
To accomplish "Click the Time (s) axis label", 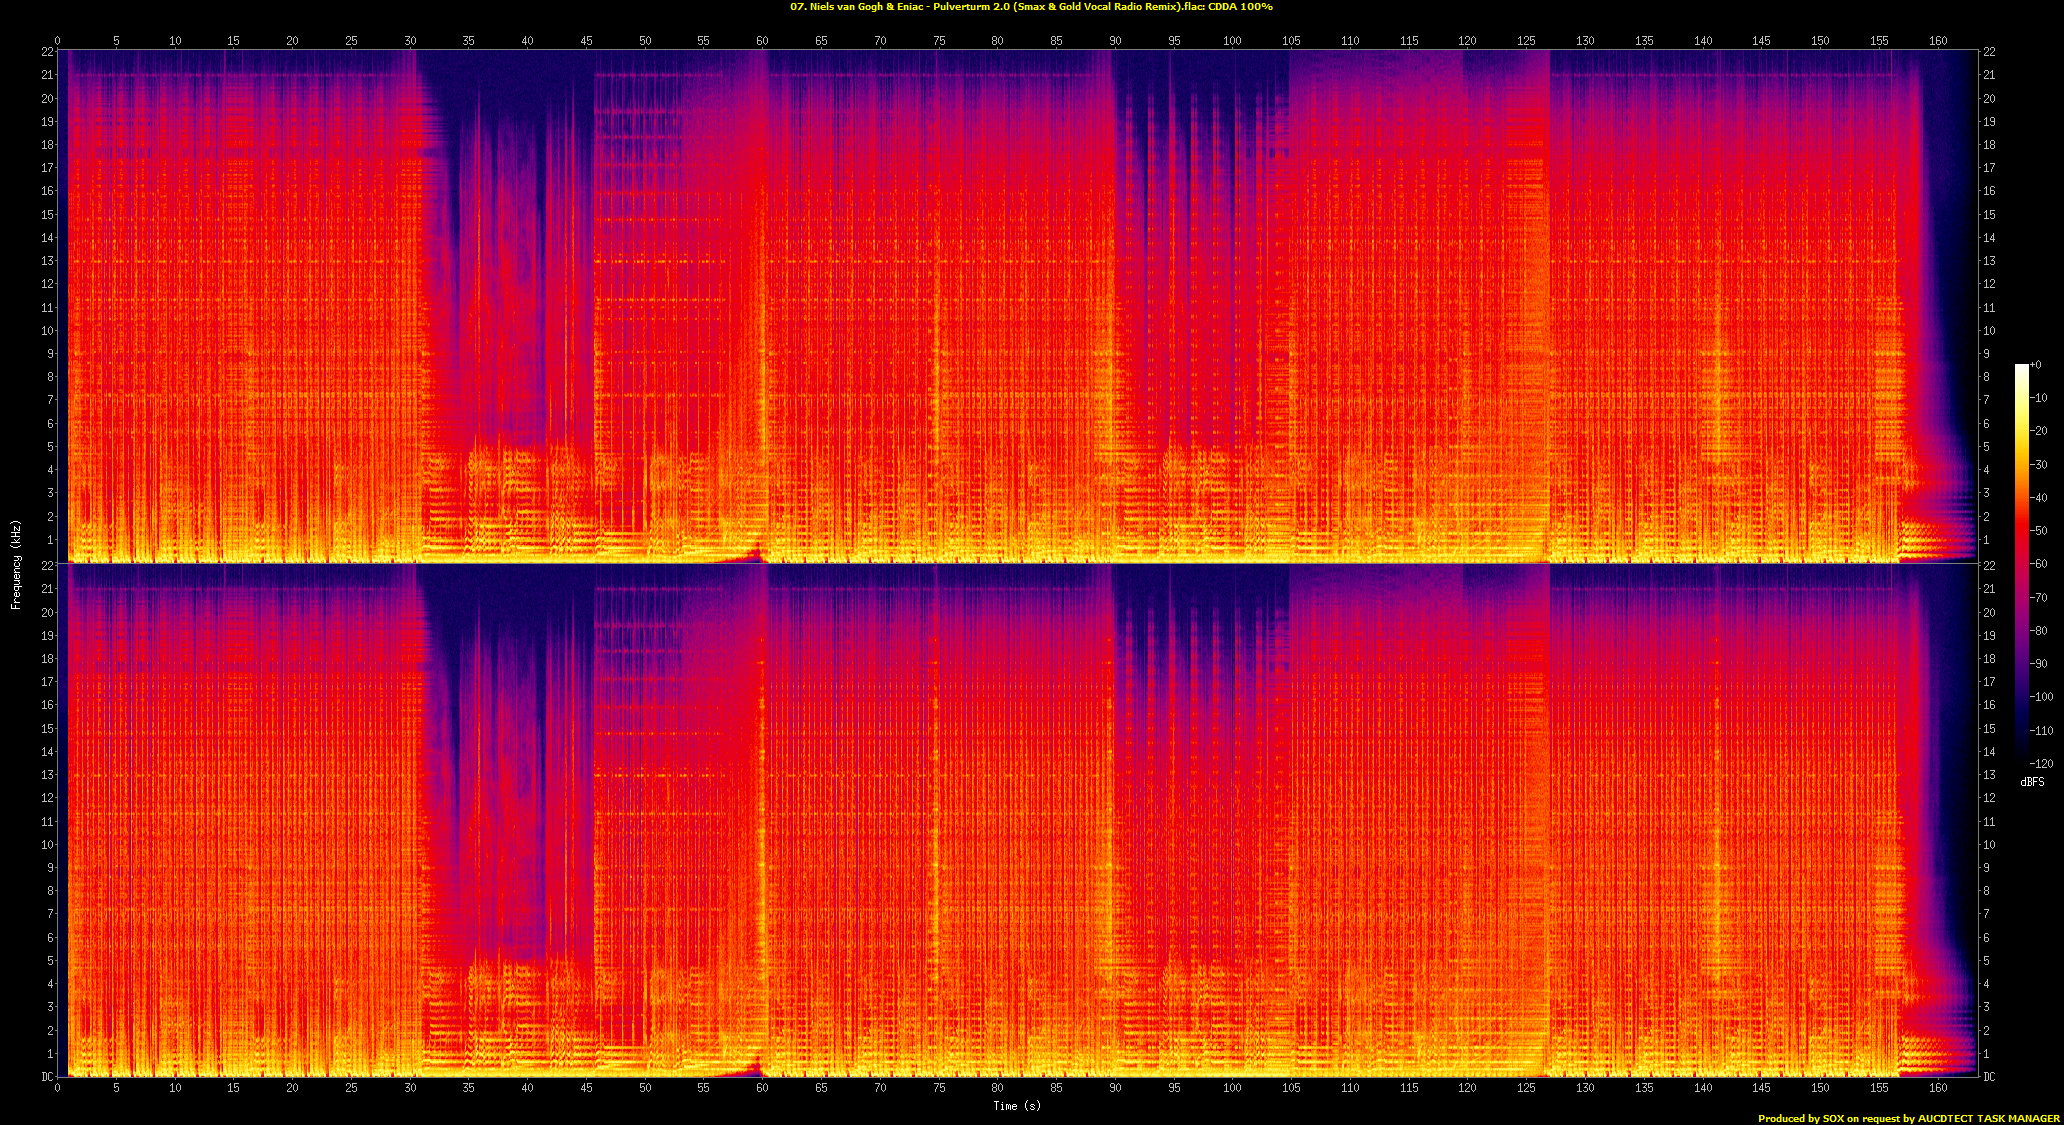I will [x=1016, y=1105].
